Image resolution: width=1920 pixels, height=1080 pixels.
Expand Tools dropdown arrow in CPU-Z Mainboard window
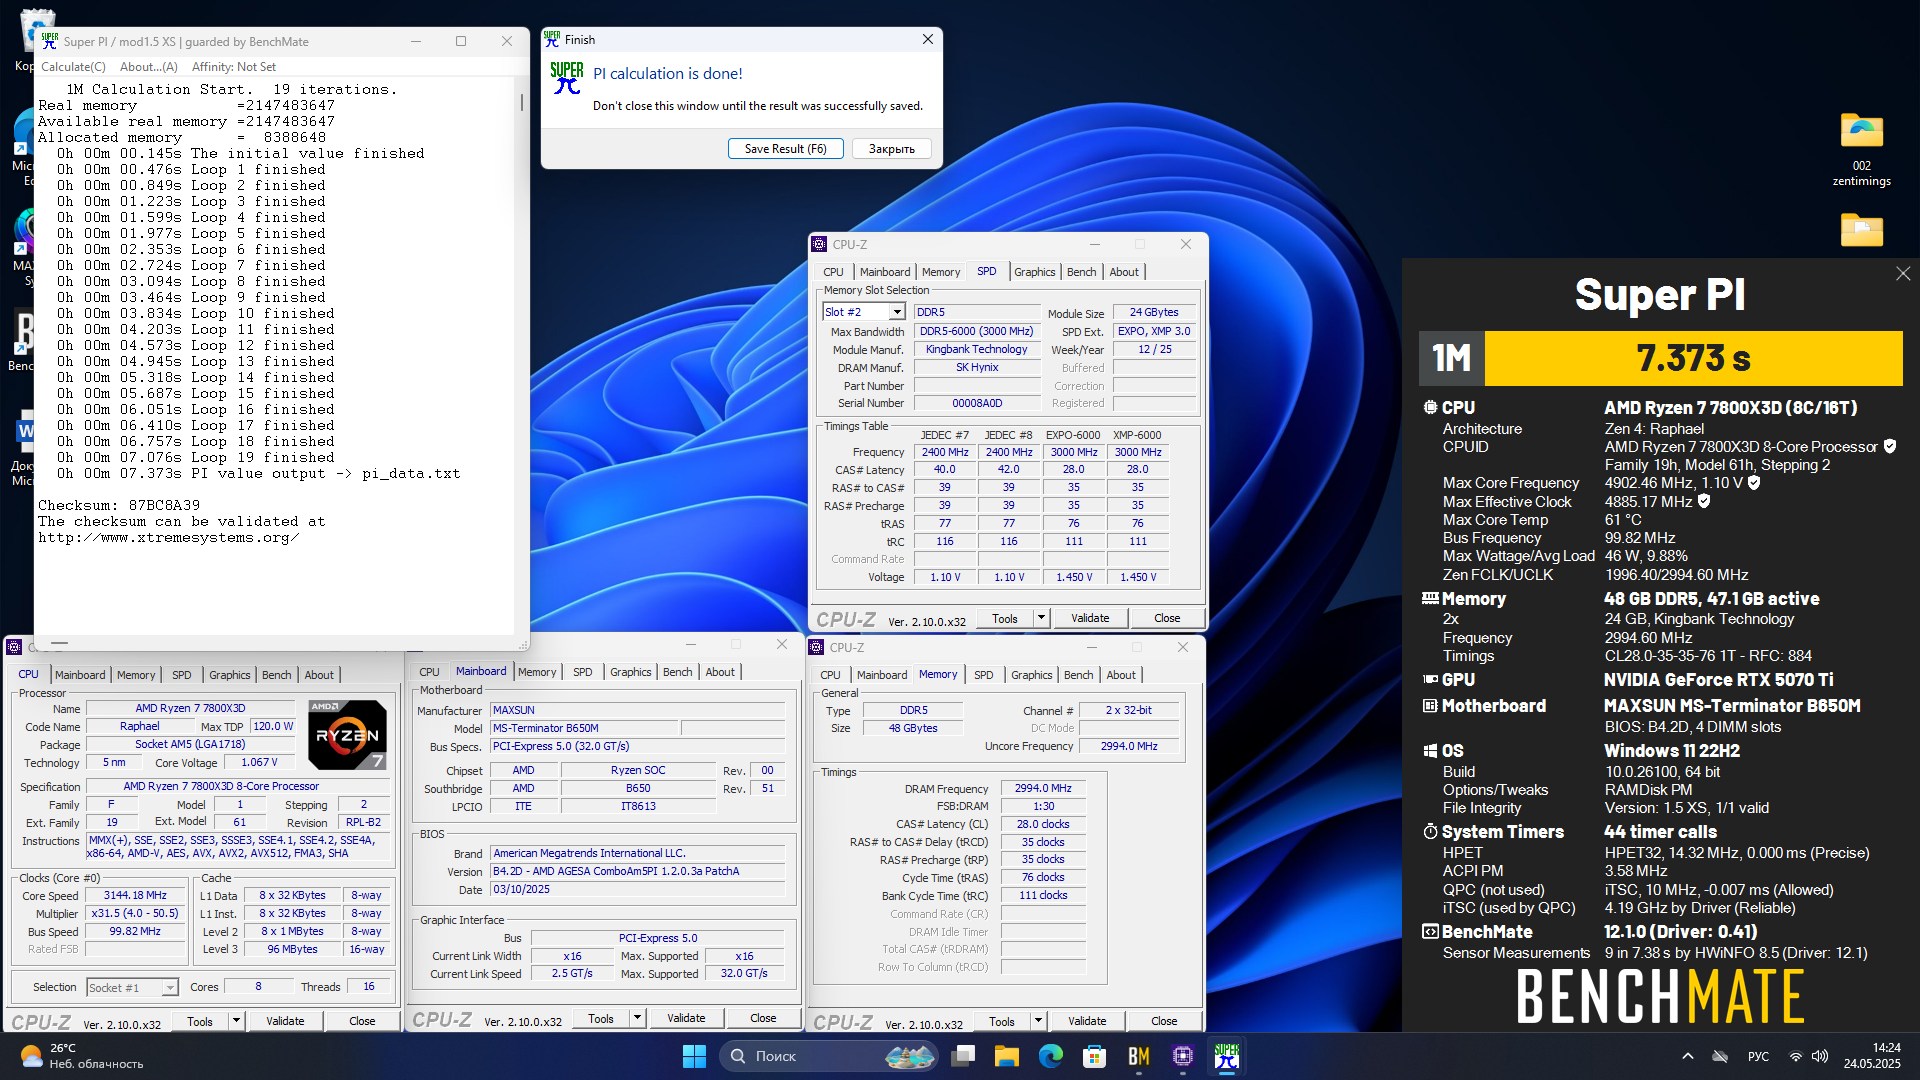[637, 1018]
